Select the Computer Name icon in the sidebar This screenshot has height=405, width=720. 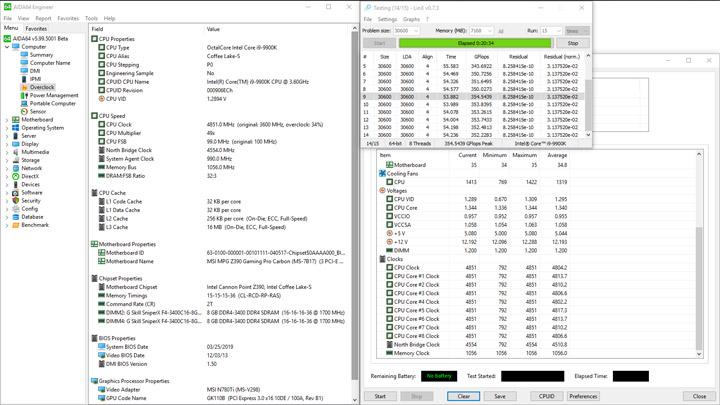(24, 63)
